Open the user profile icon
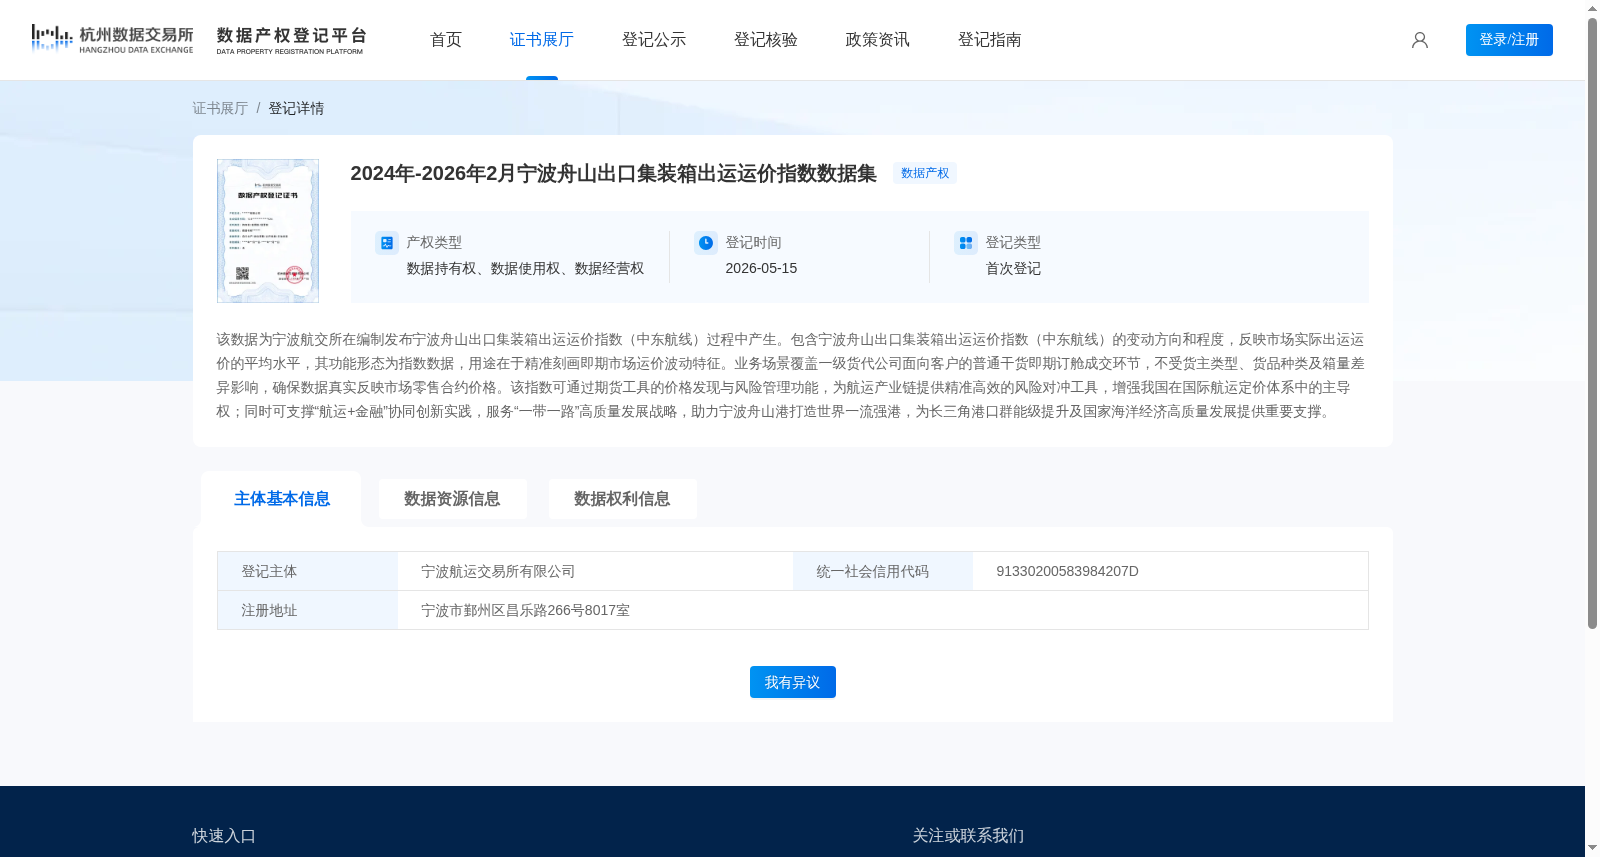 point(1419,40)
